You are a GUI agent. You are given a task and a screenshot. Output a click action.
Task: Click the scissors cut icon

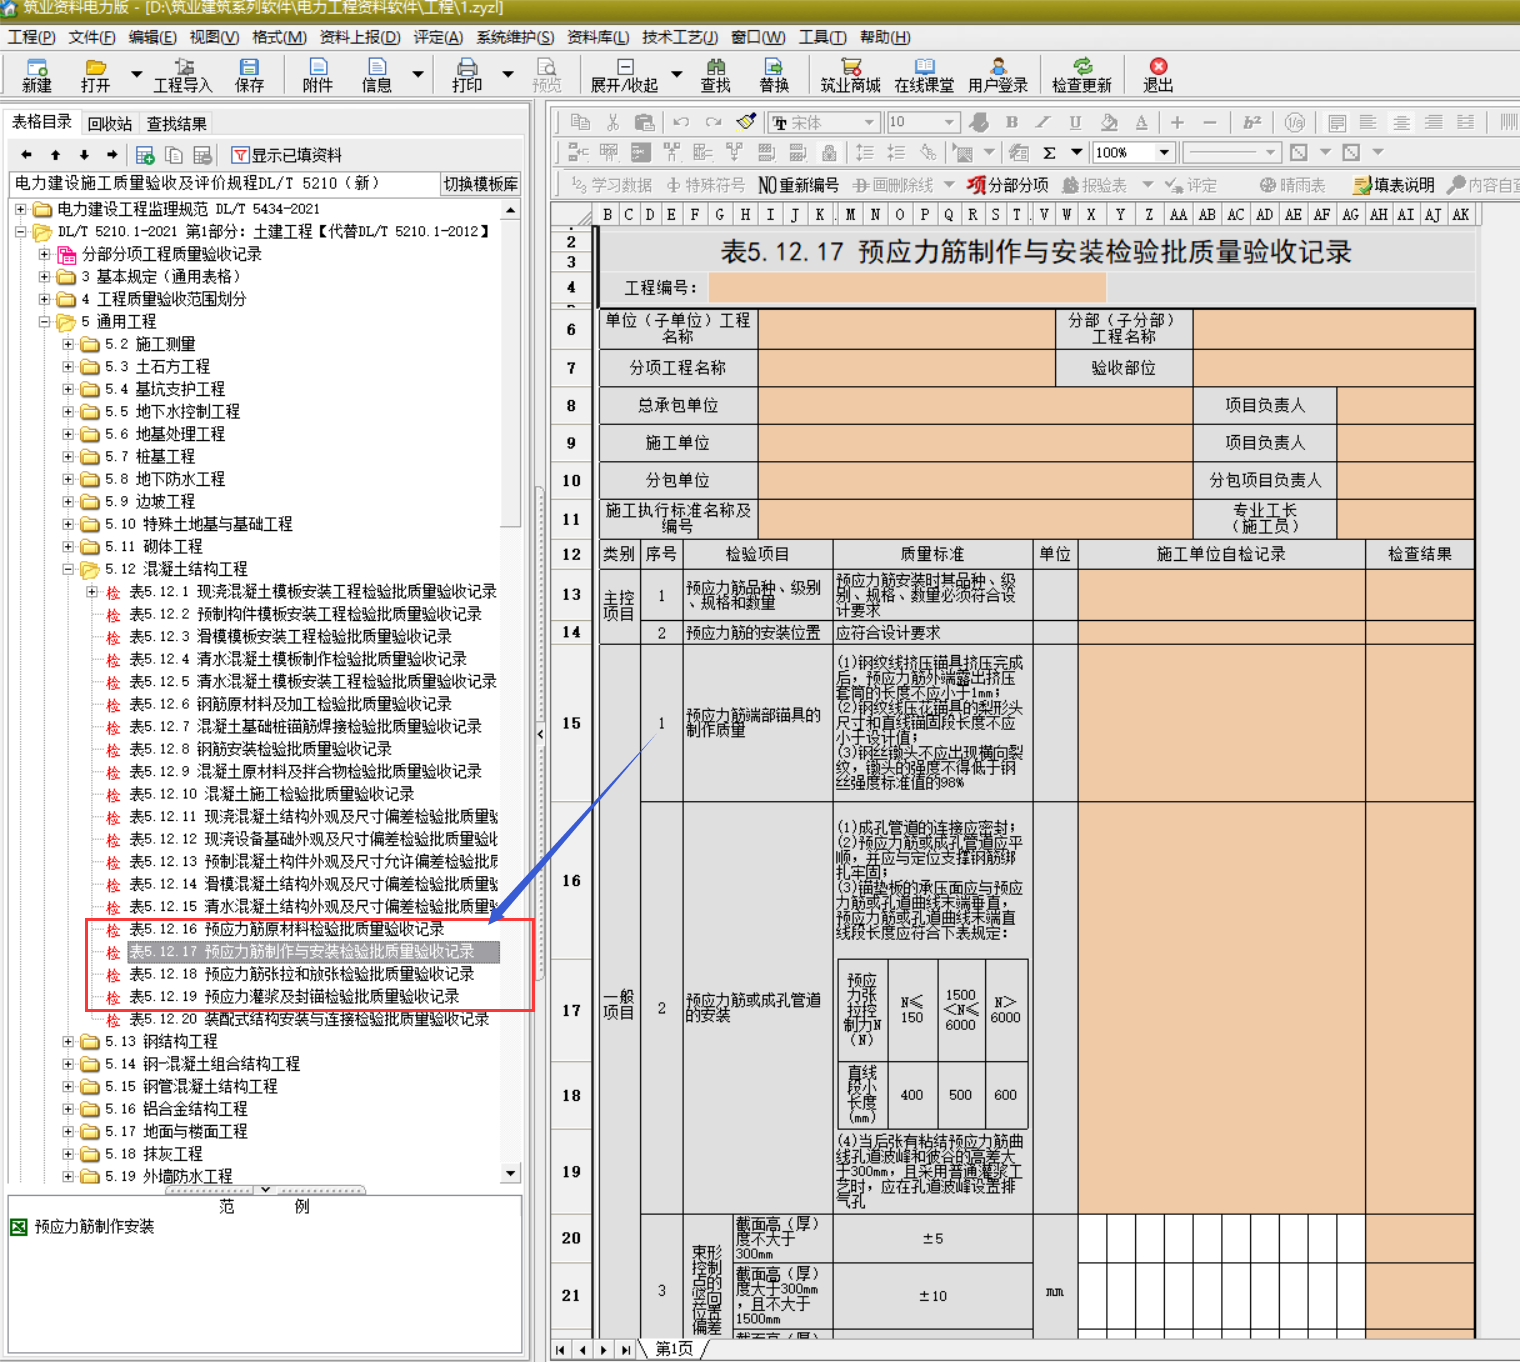pos(613,122)
